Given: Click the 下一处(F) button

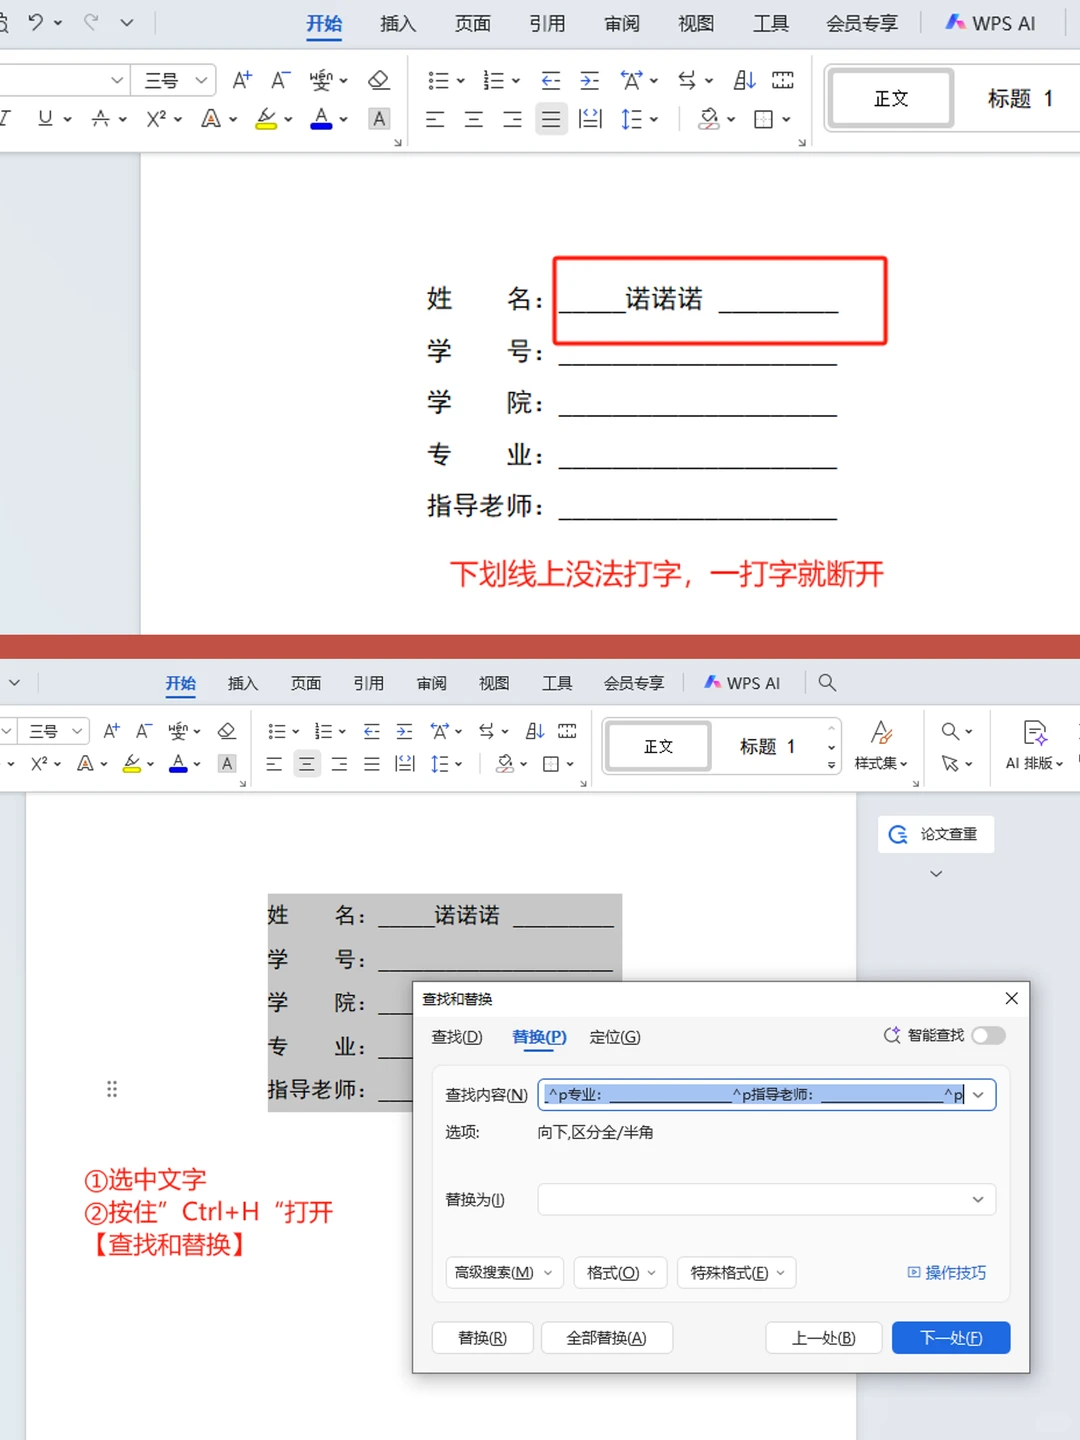Looking at the screenshot, I should click(x=950, y=1338).
